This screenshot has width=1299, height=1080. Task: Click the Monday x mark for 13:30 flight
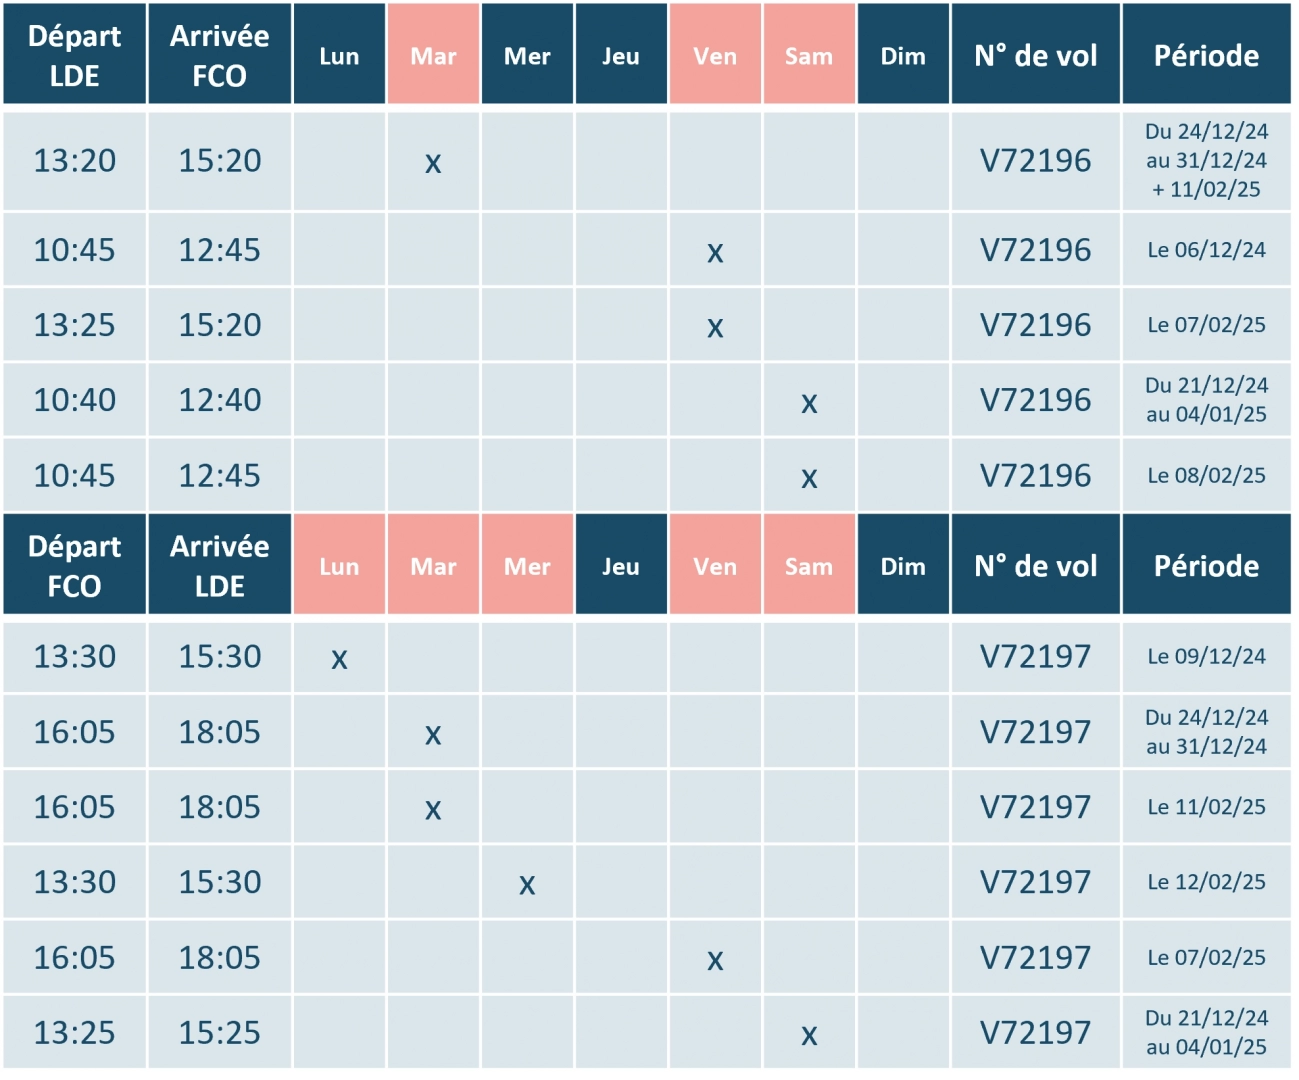[x=339, y=658]
